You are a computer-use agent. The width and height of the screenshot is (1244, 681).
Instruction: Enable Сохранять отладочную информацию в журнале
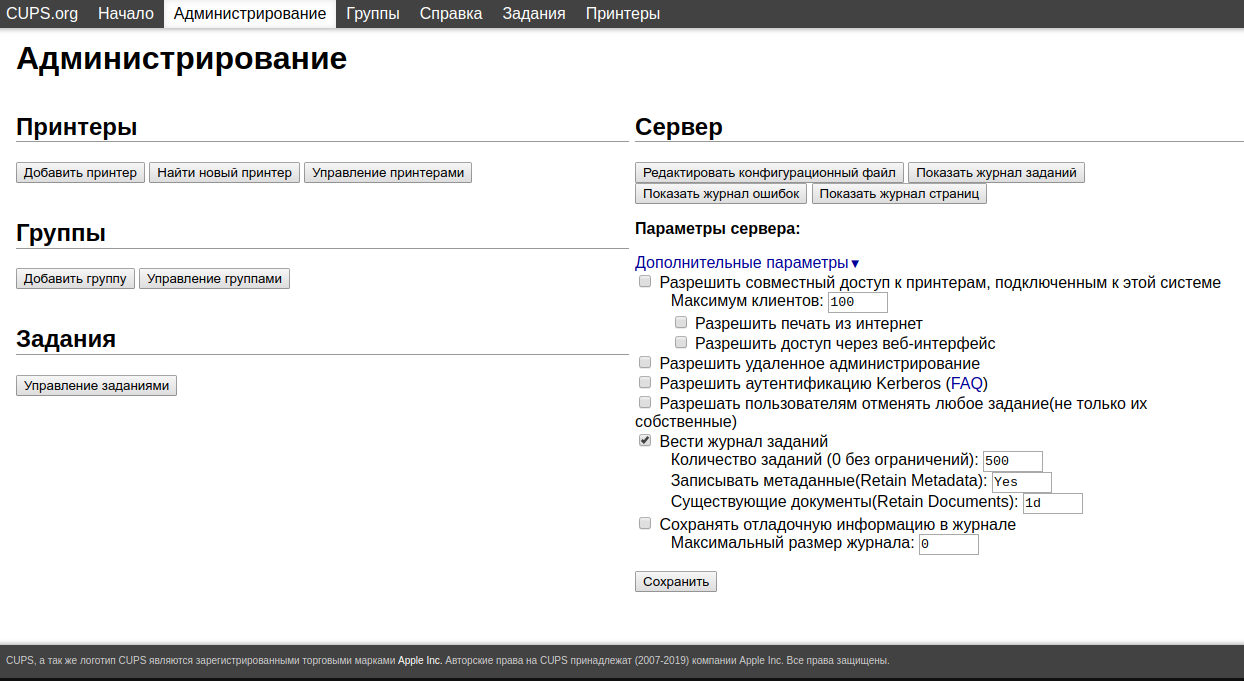click(x=645, y=523)
